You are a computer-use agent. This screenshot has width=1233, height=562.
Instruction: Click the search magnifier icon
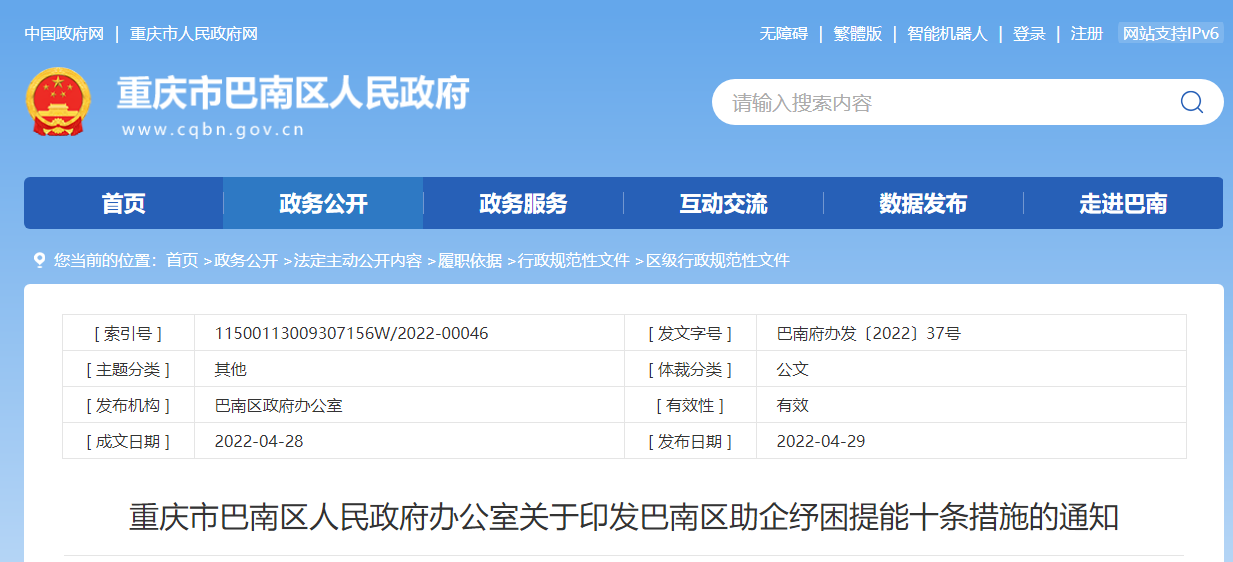(x=1191, y=103)
